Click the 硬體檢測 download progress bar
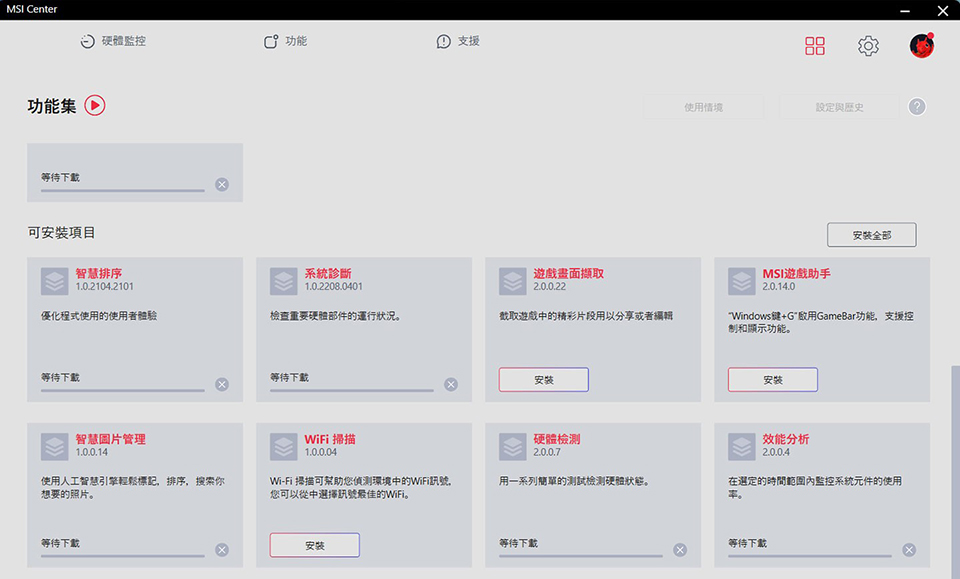Screen dimensions: 960x579 click(580, 556)
